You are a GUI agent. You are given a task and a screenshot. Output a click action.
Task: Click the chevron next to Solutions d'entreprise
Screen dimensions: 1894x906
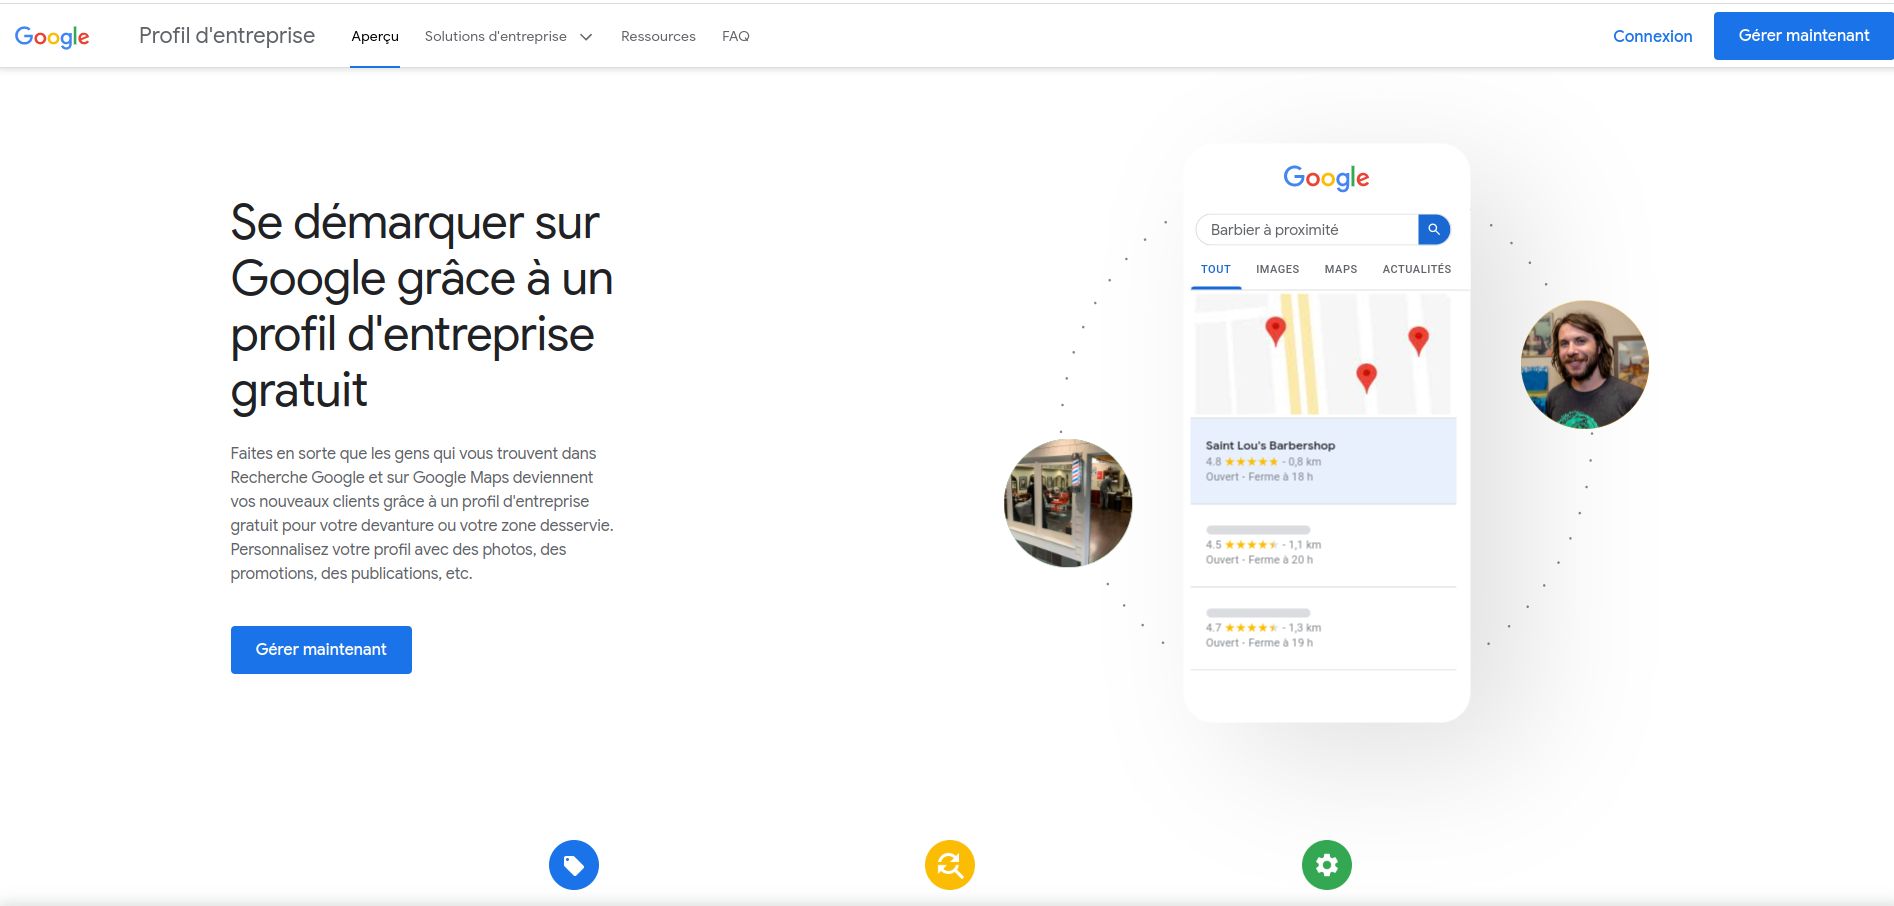pos(586,37)
